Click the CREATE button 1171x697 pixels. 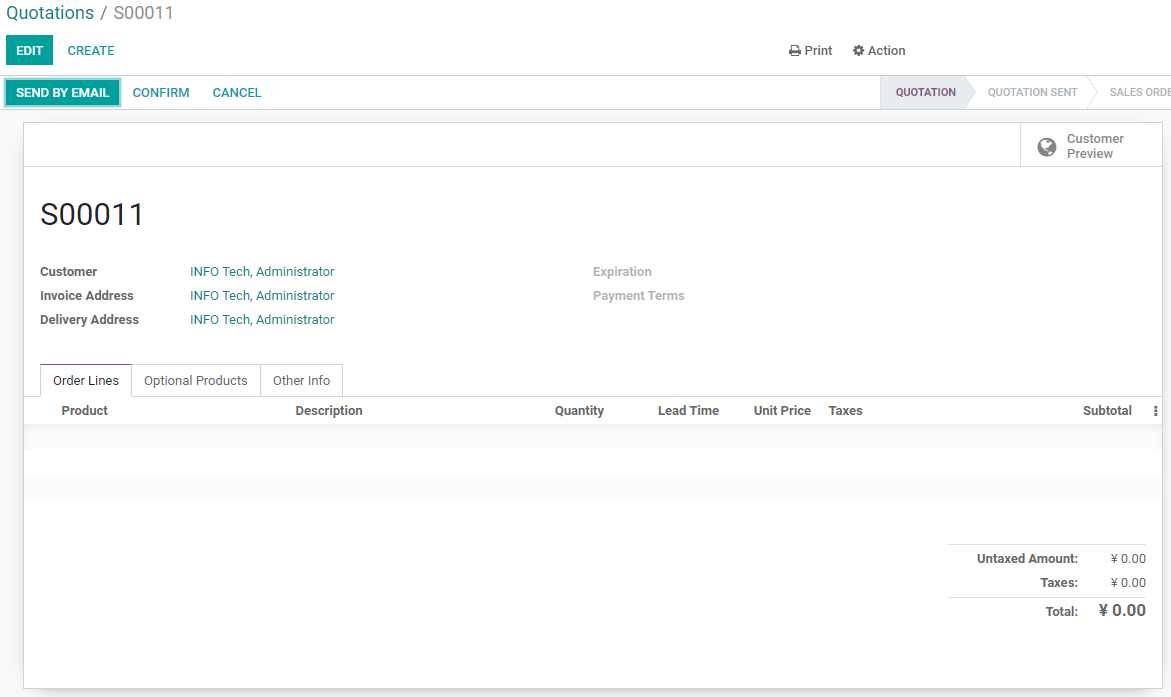click(91, 51)
